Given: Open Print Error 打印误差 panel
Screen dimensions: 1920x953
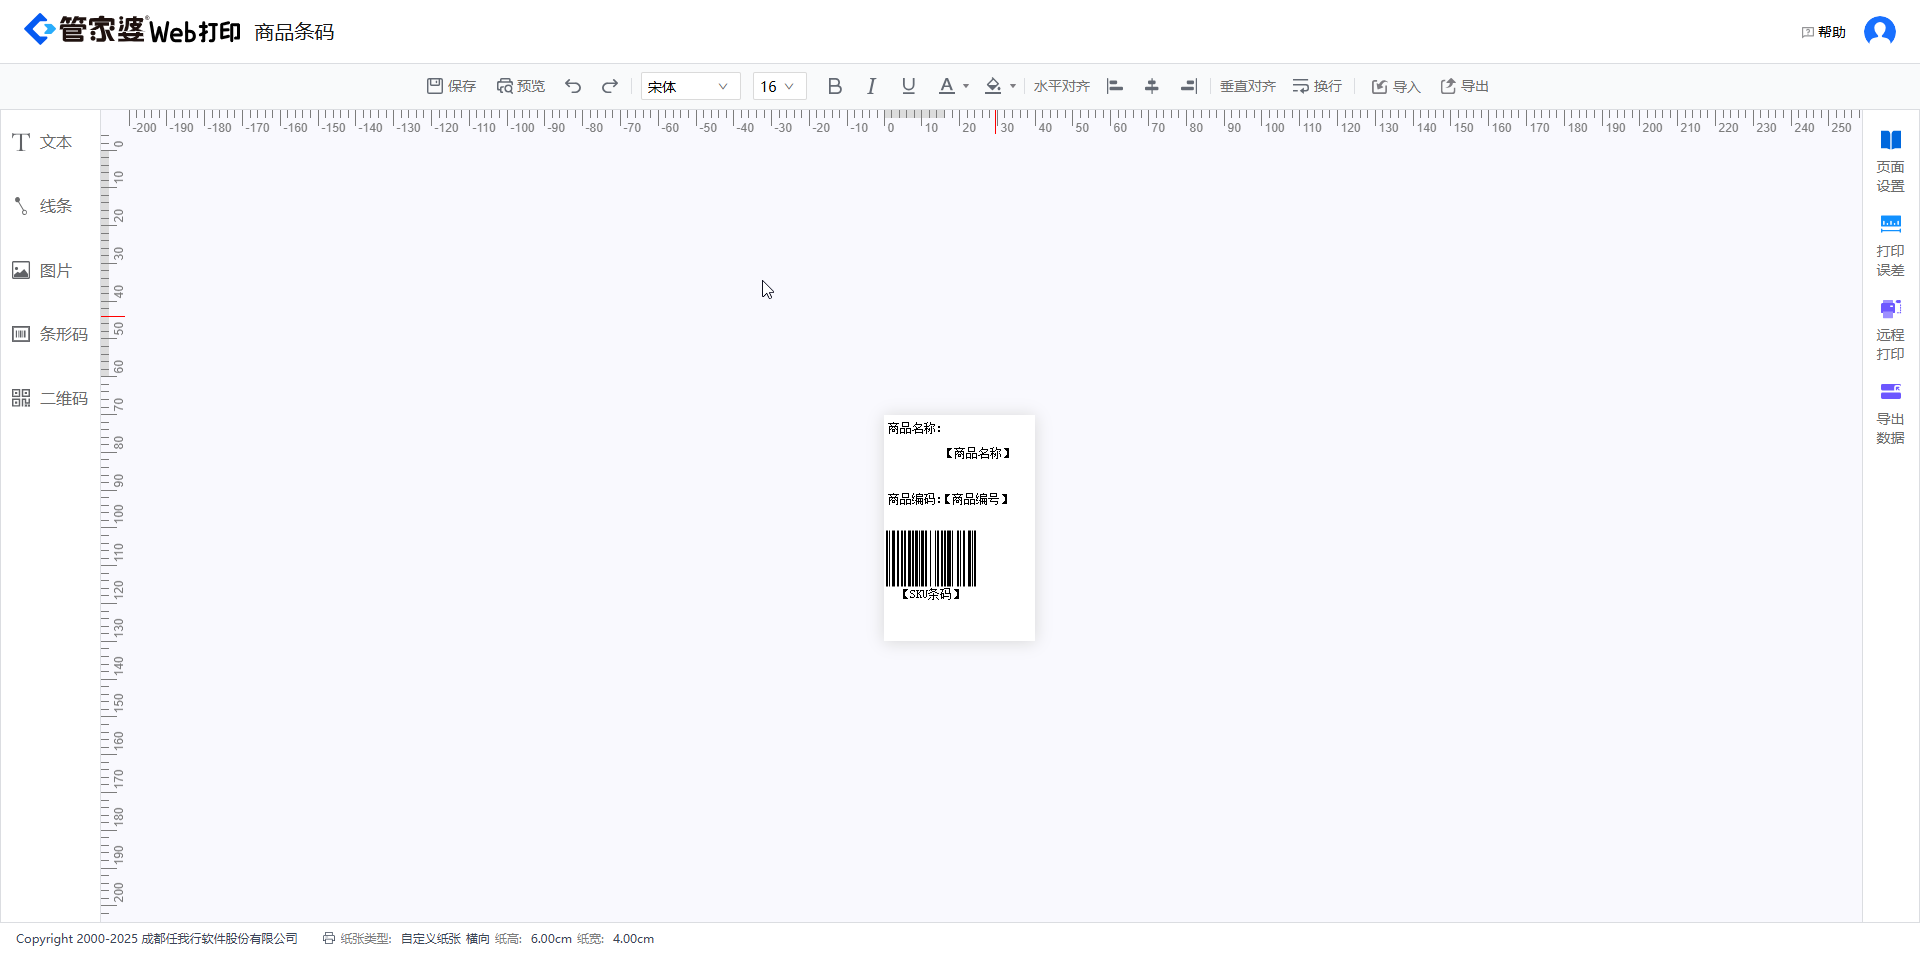Looking at the screenshot, I should [1890, 246].
